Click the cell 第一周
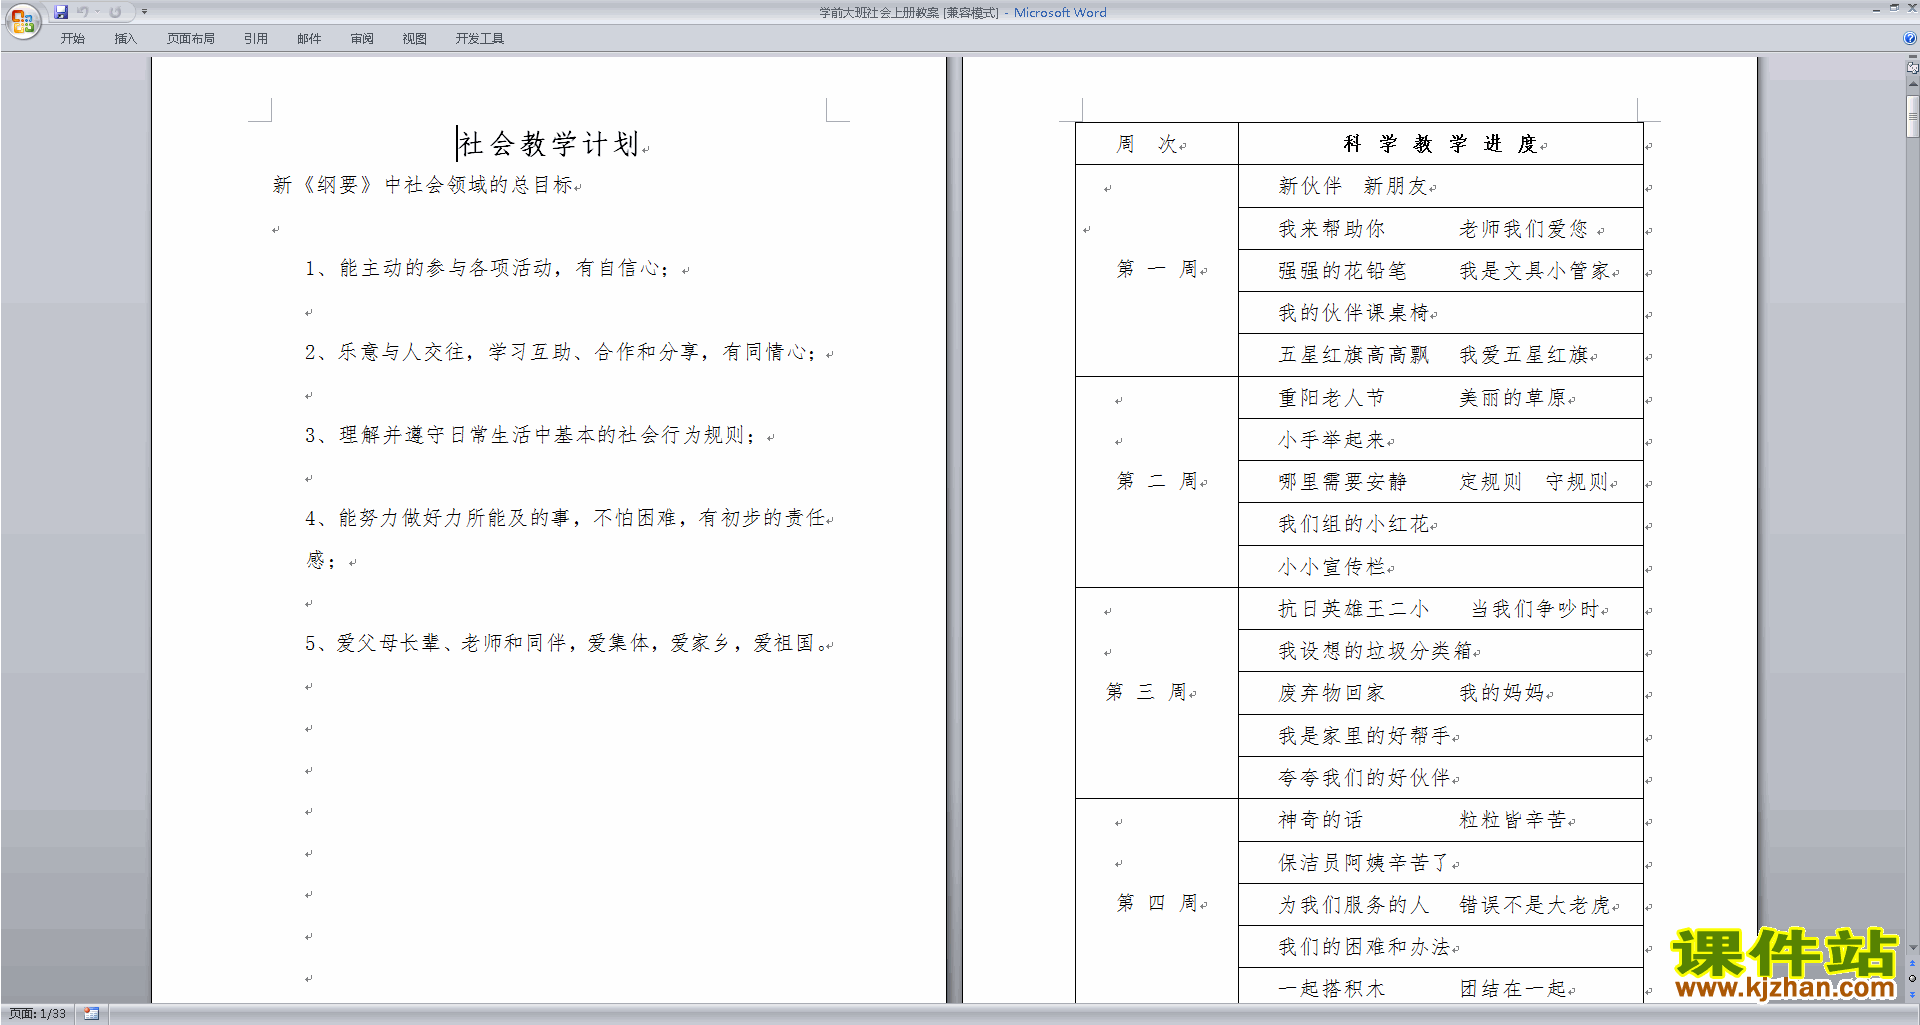Screen dimensions: 1920x1025 tap(1157, 269)
